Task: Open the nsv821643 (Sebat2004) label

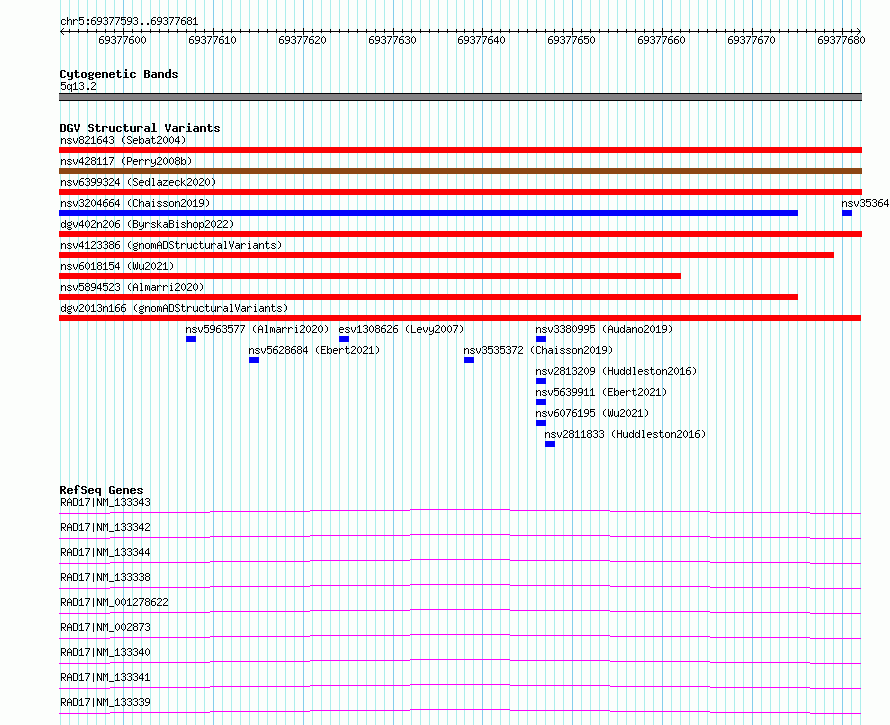Action: 123,140
